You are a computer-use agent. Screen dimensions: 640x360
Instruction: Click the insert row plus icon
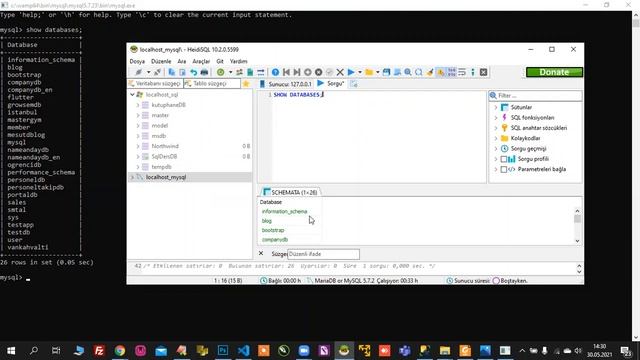pyautogui.click(x=308, y=72)
